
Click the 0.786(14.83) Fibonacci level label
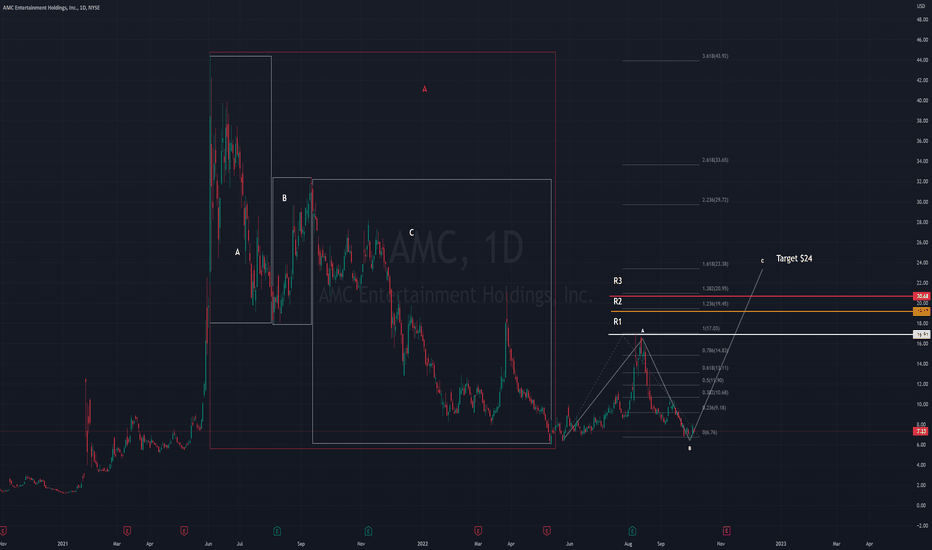tap(715, 351)
